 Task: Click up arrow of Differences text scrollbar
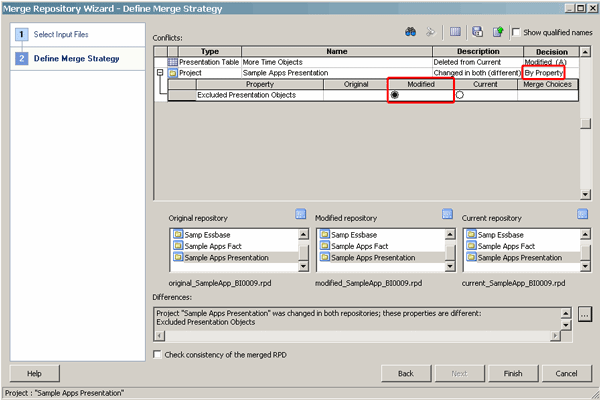[x=566, y=313]
